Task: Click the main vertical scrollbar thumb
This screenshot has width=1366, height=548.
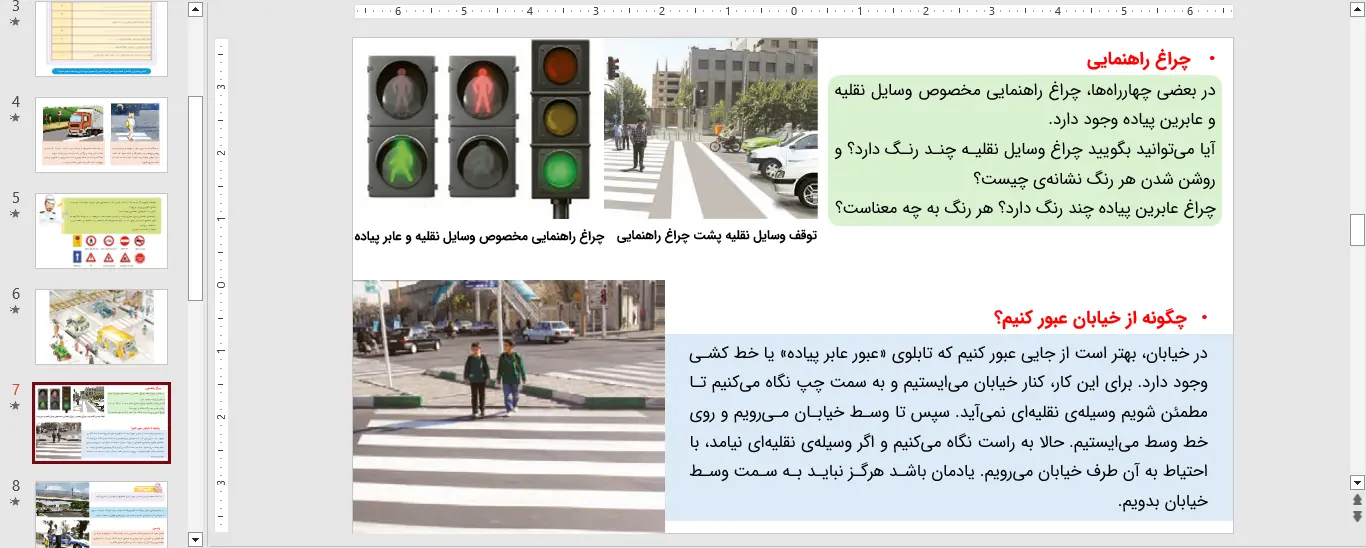Action: tap(1357, 230)
